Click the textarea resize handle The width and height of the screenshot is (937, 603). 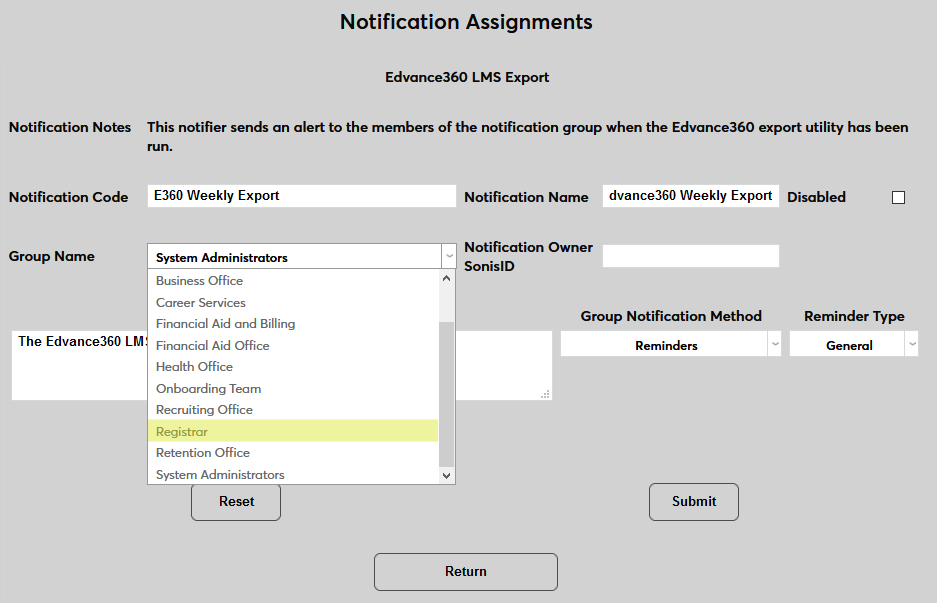545,394
